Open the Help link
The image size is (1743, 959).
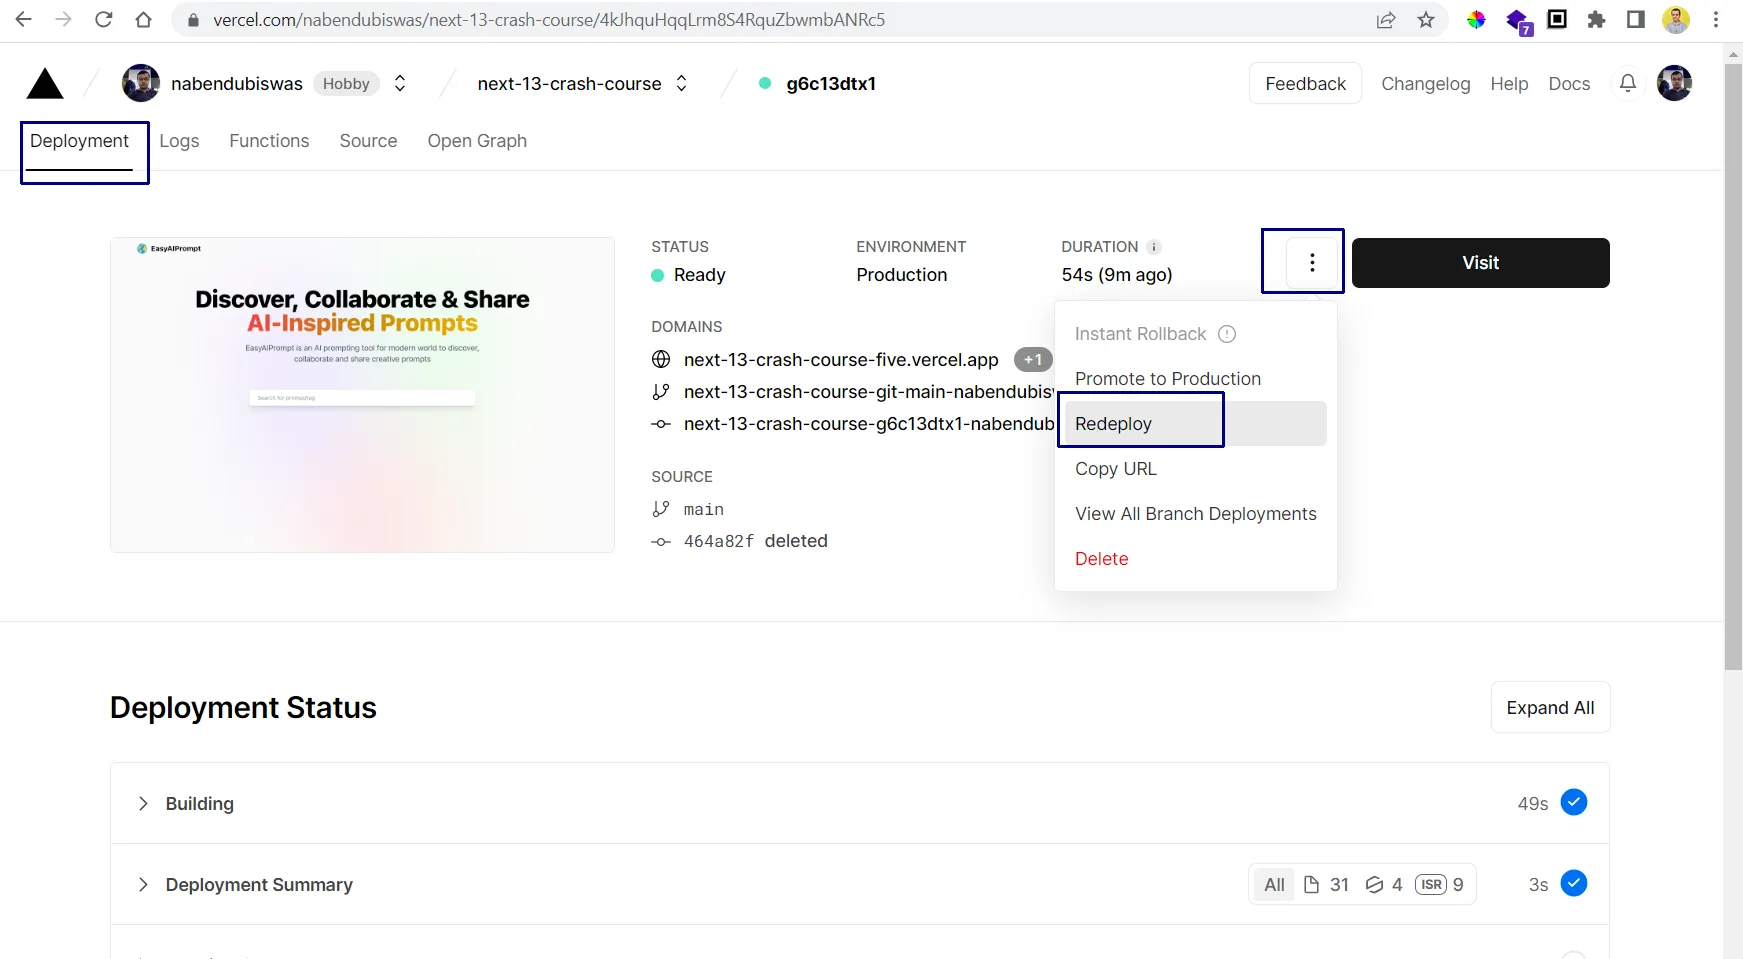coord(1509,84)
